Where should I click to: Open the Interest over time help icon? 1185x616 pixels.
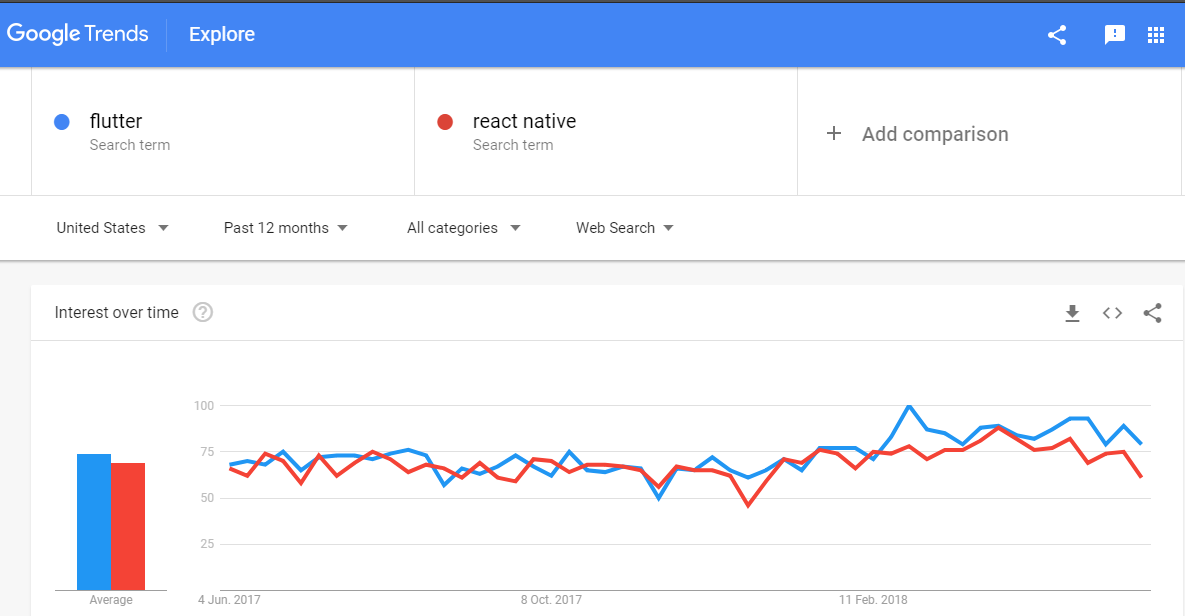click(x=203, y=313)
